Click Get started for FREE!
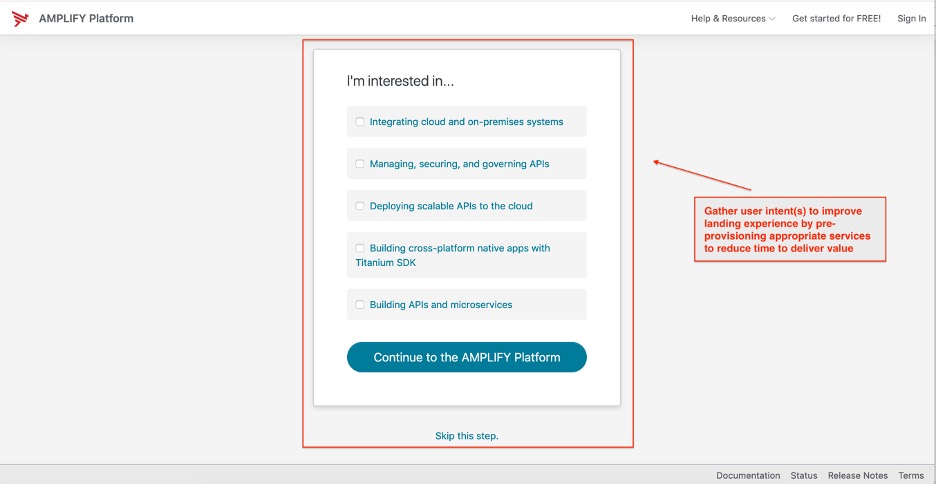The image size is (936, 484). (x=836, y=19)
